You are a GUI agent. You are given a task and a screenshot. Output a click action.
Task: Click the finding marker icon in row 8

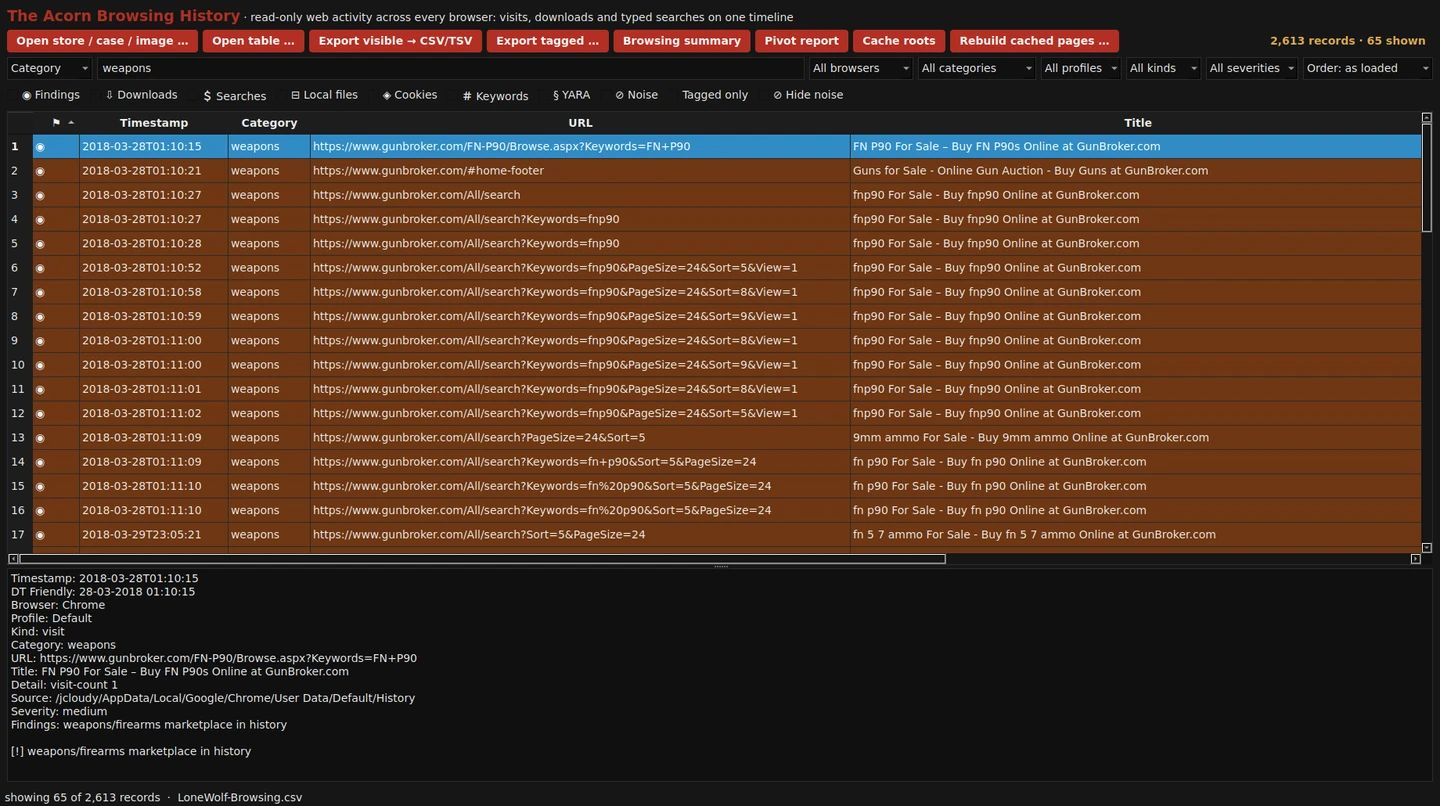click(x=40, y=317)
